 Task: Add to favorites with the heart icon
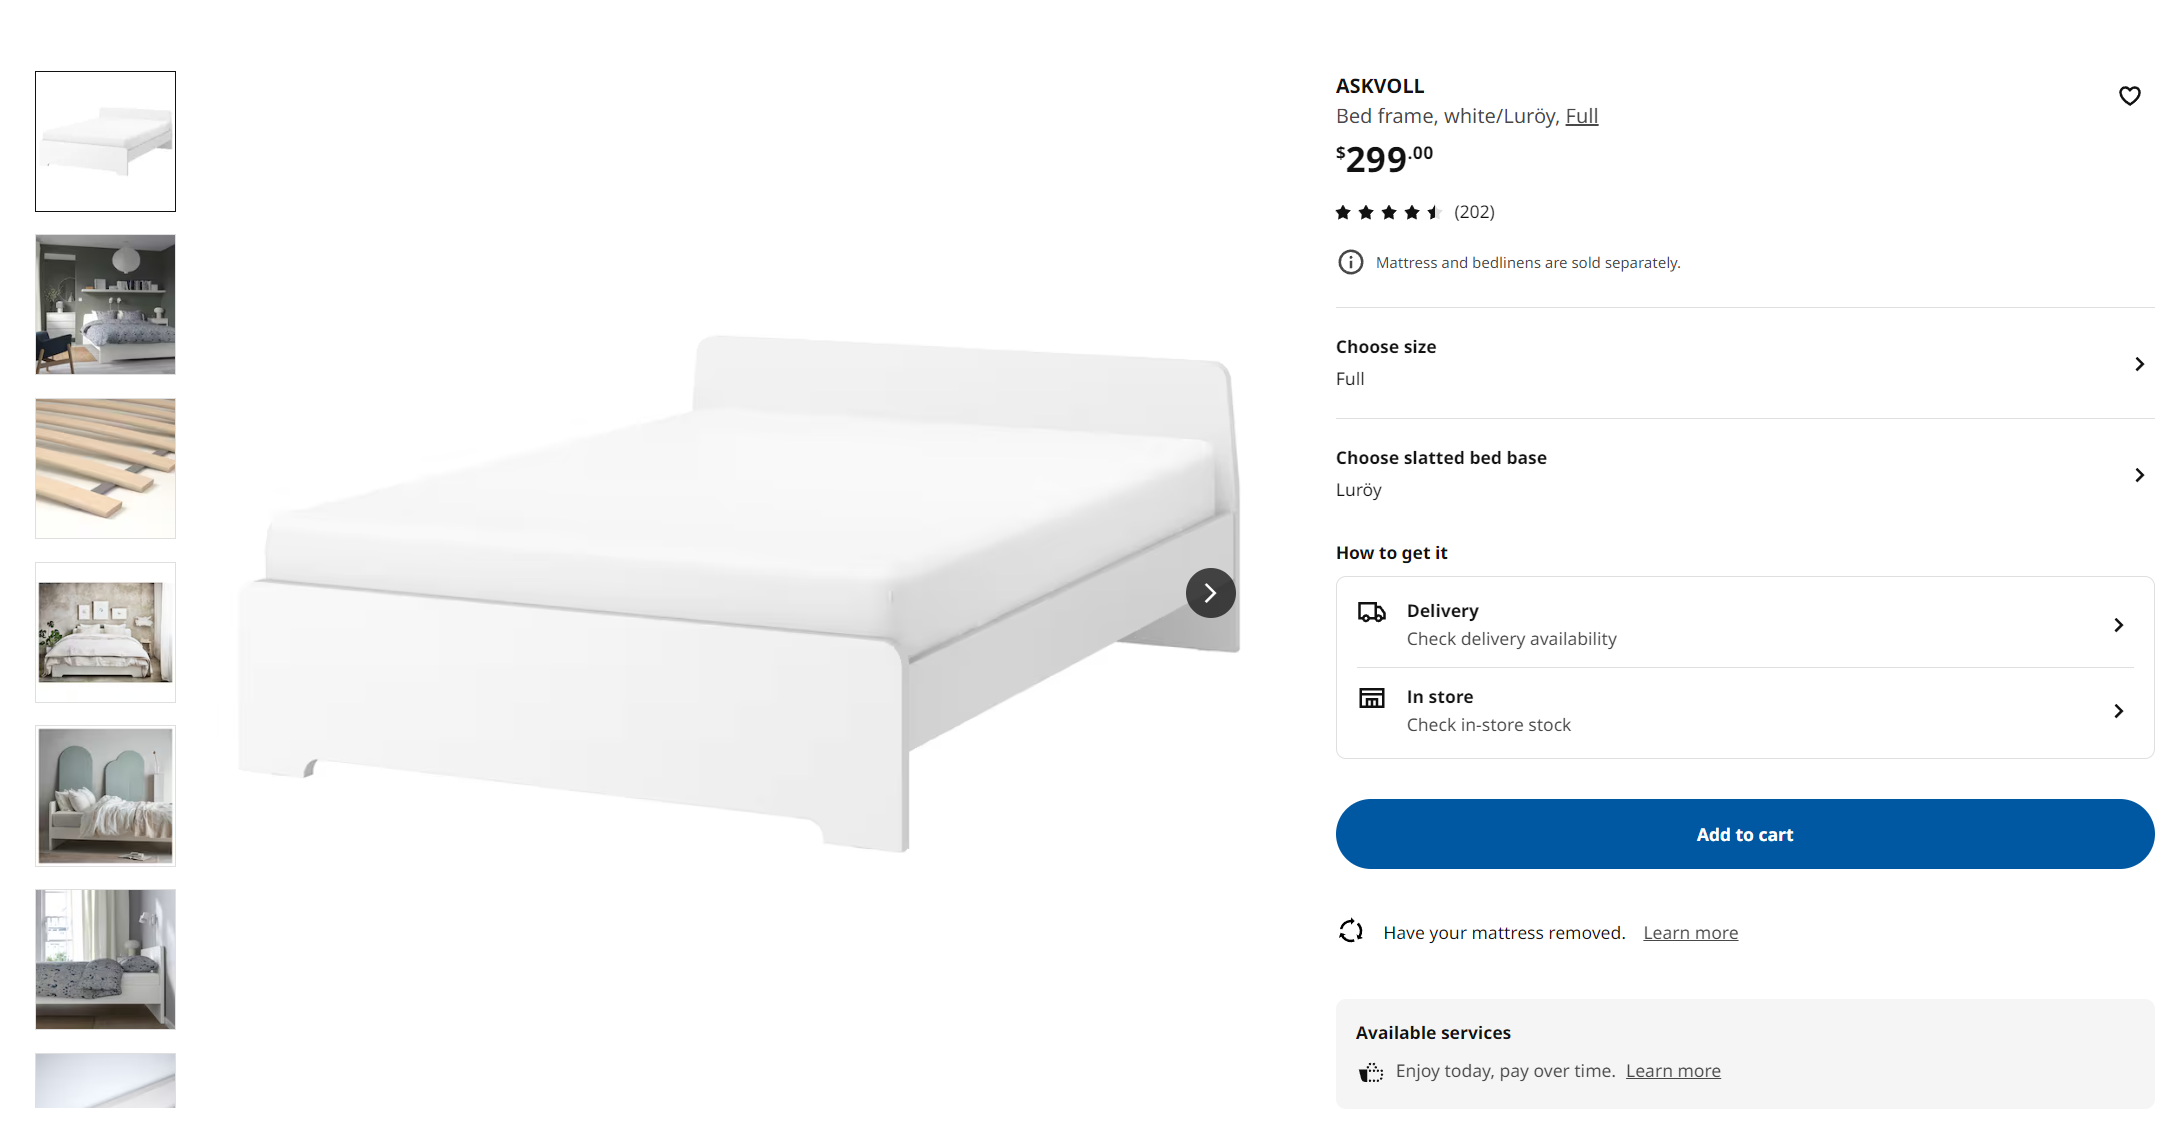click(x=2129, y=96)
